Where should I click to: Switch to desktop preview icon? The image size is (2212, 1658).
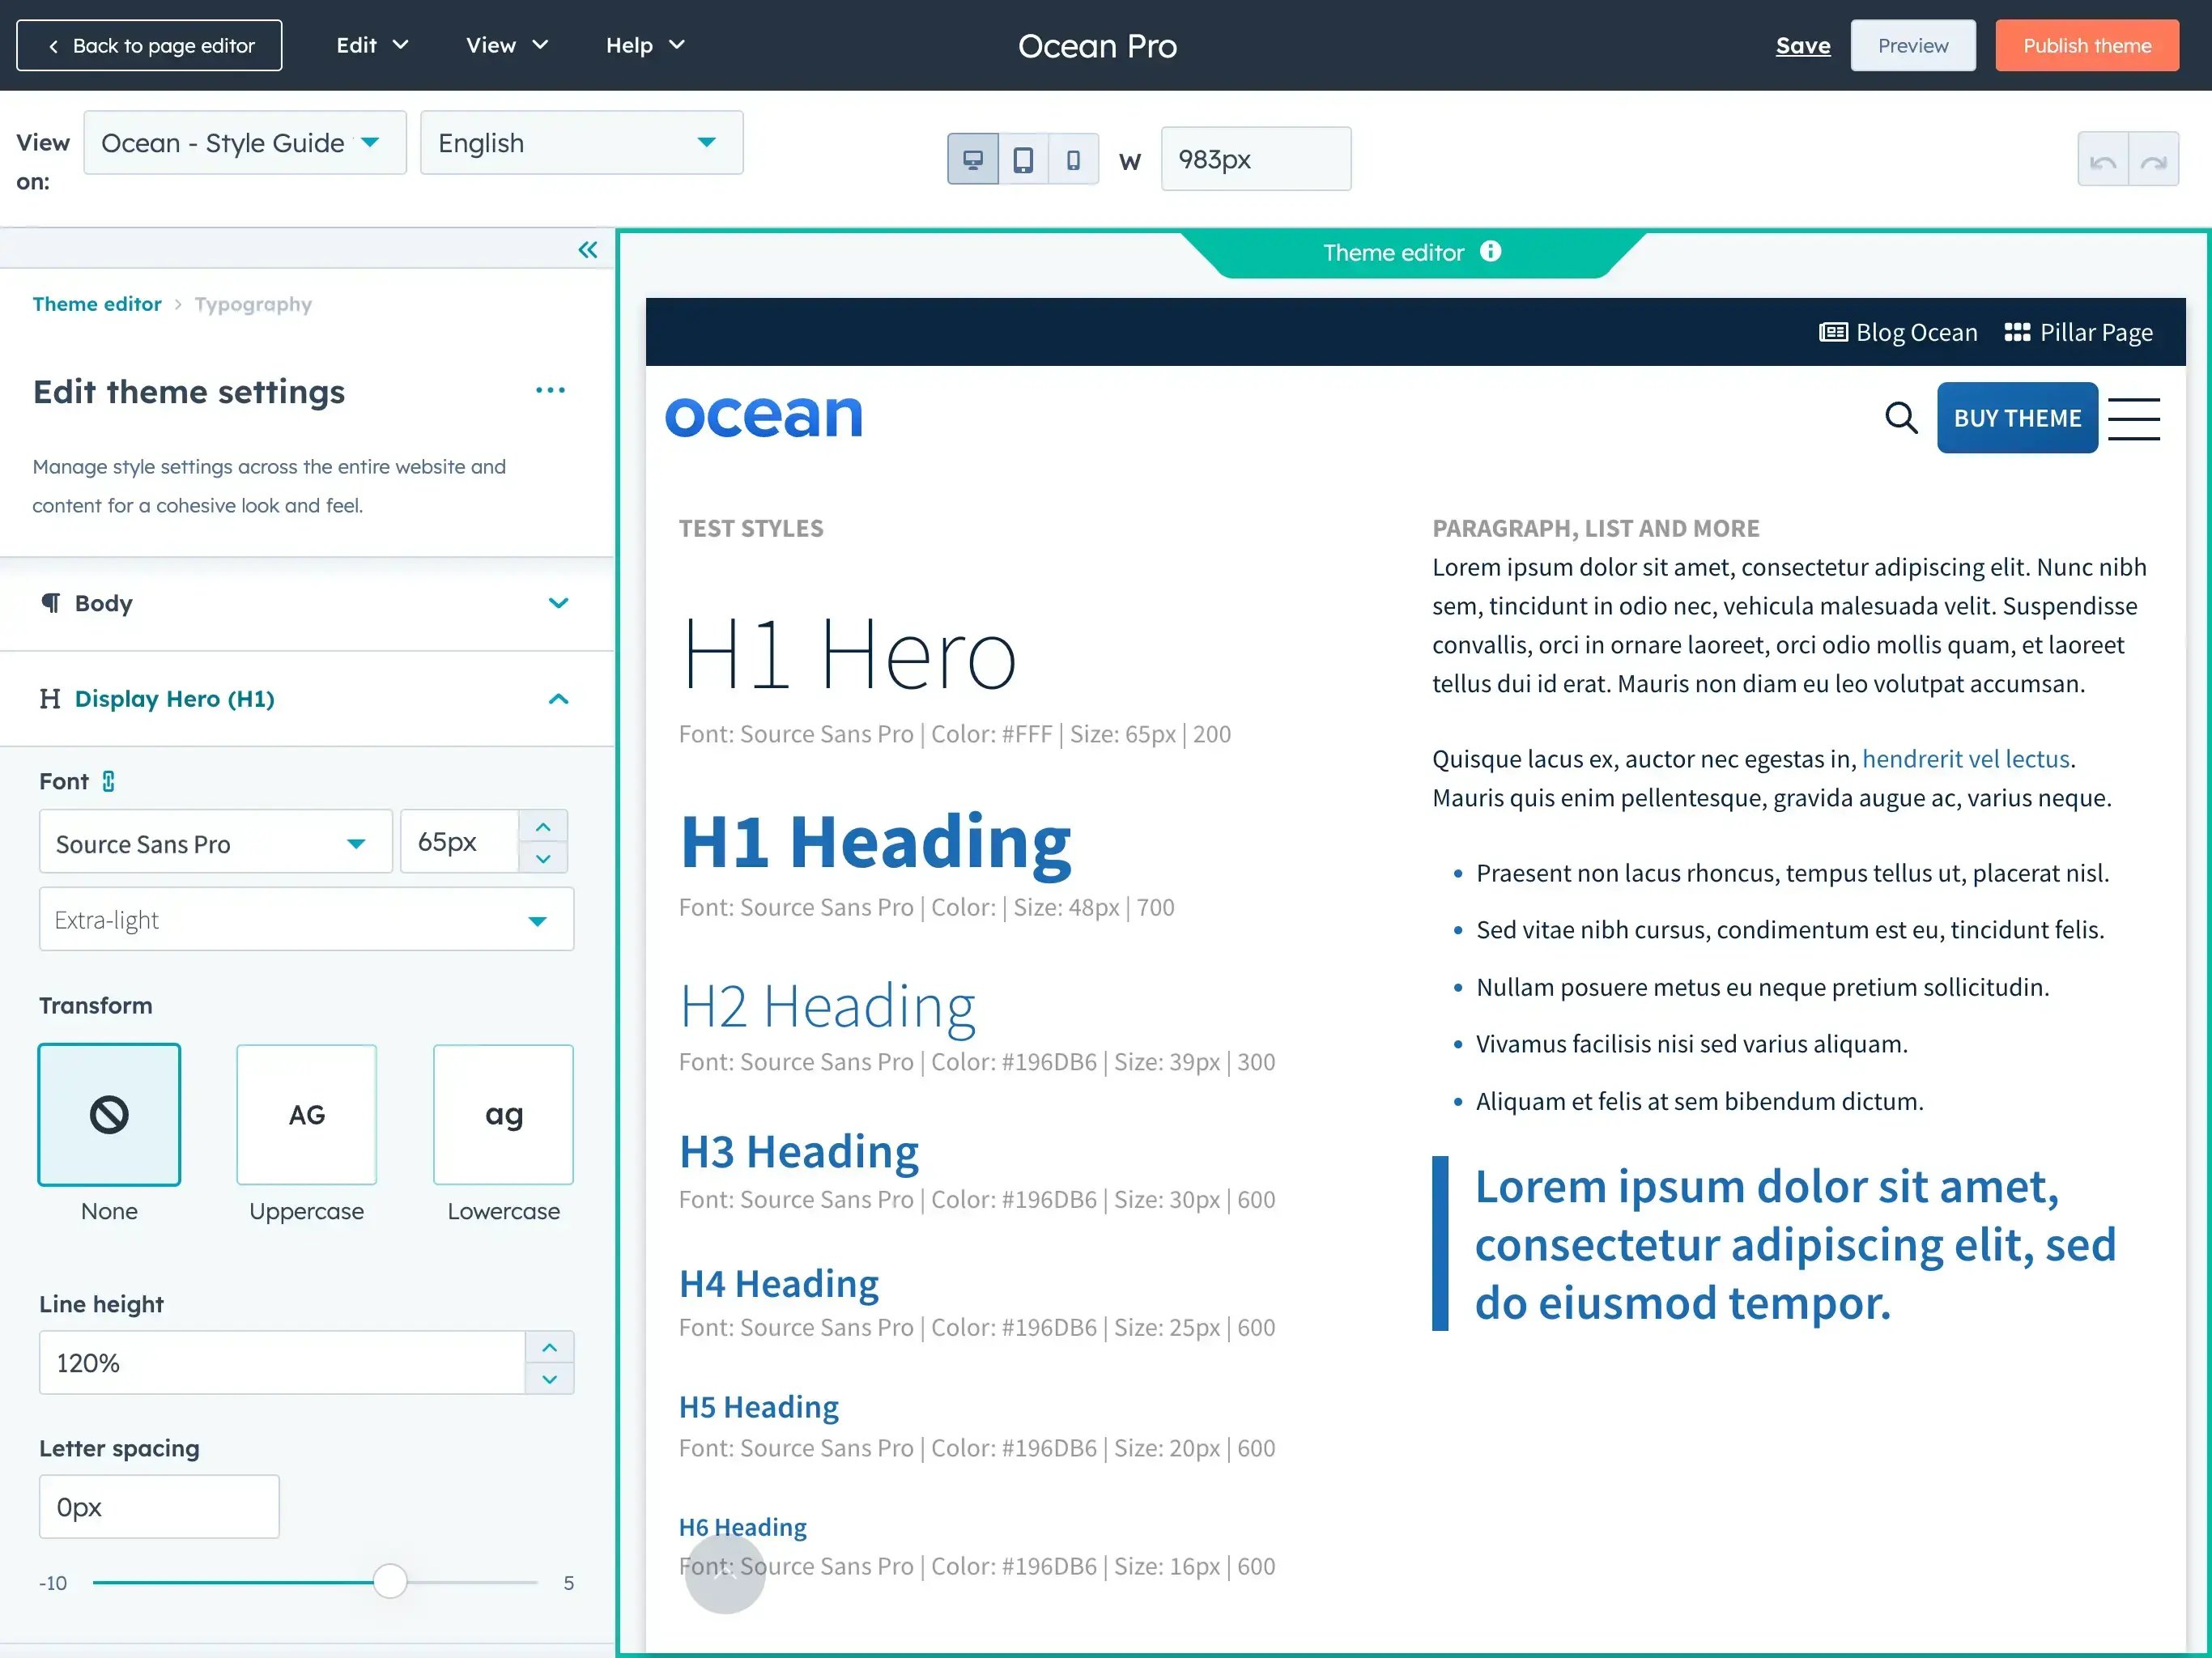[x=973, y=159]
